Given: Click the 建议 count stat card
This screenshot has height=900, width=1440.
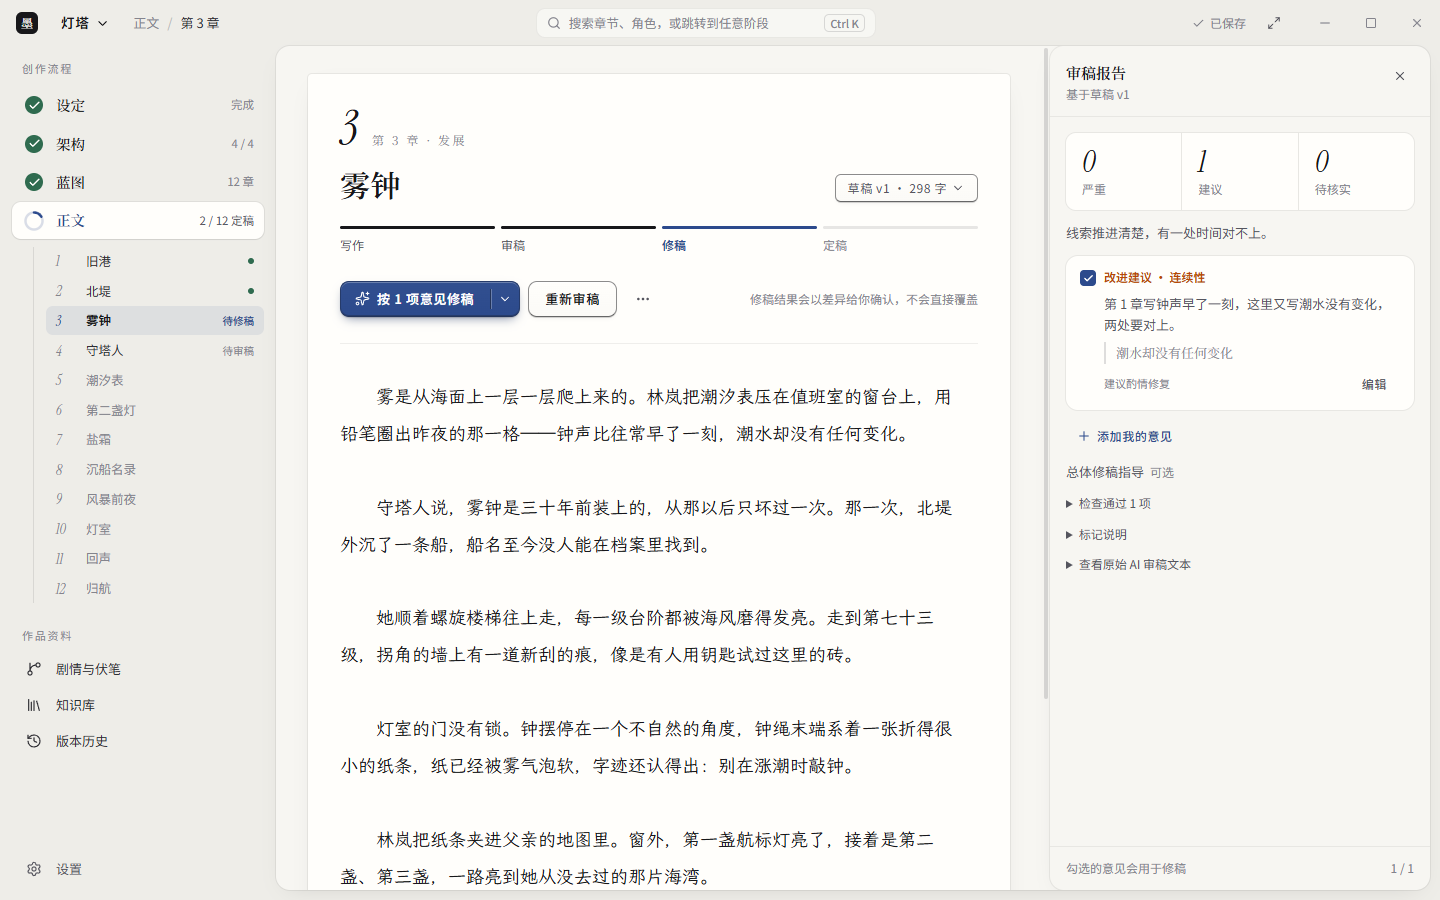Looking at the screenshot, I should (x=1240, y=172).
